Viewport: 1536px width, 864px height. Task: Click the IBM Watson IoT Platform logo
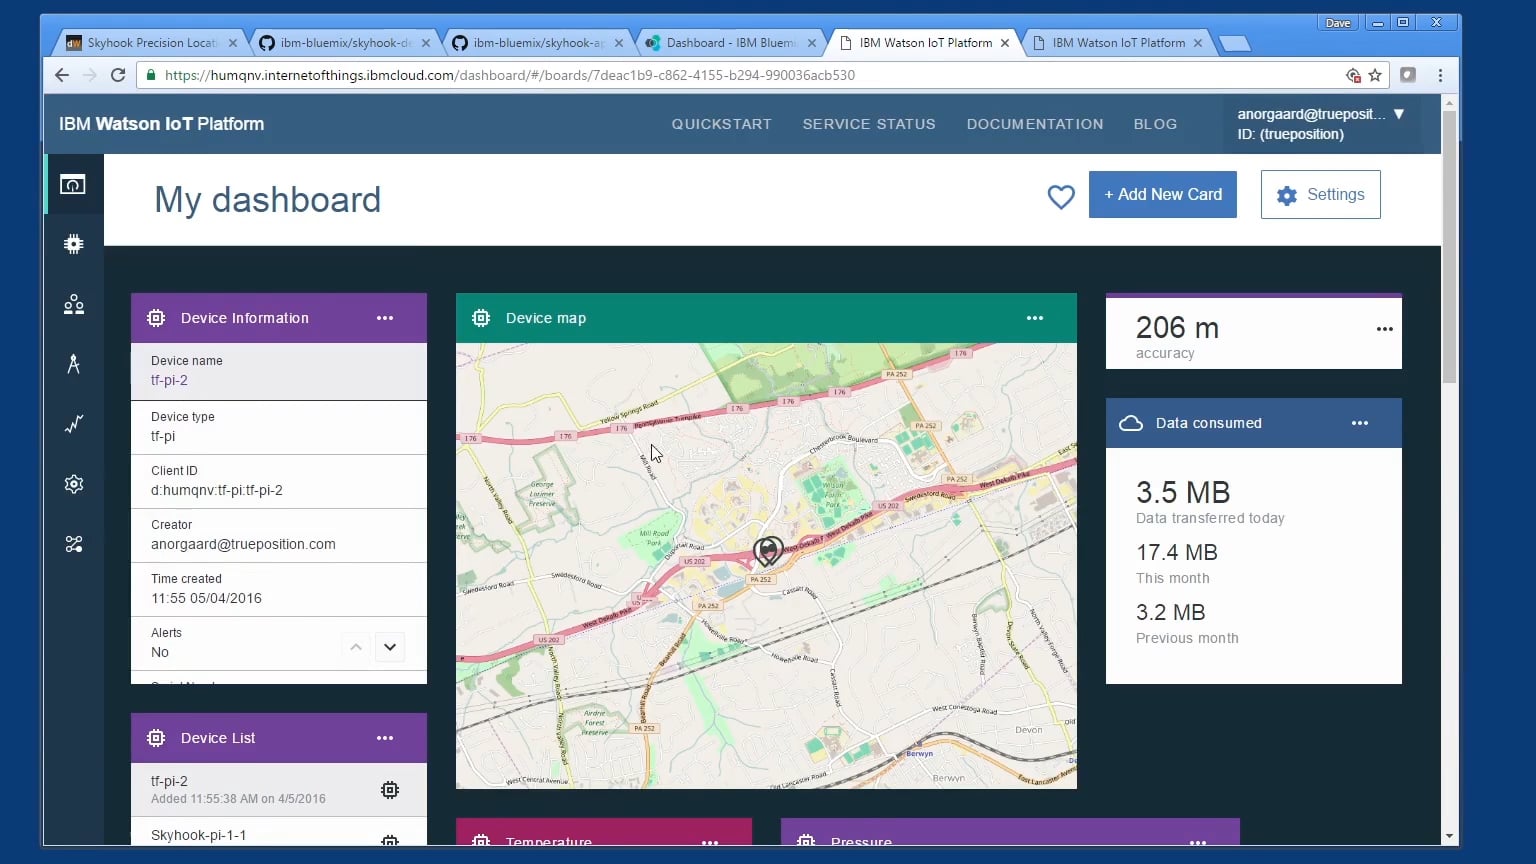coord(162,124)
